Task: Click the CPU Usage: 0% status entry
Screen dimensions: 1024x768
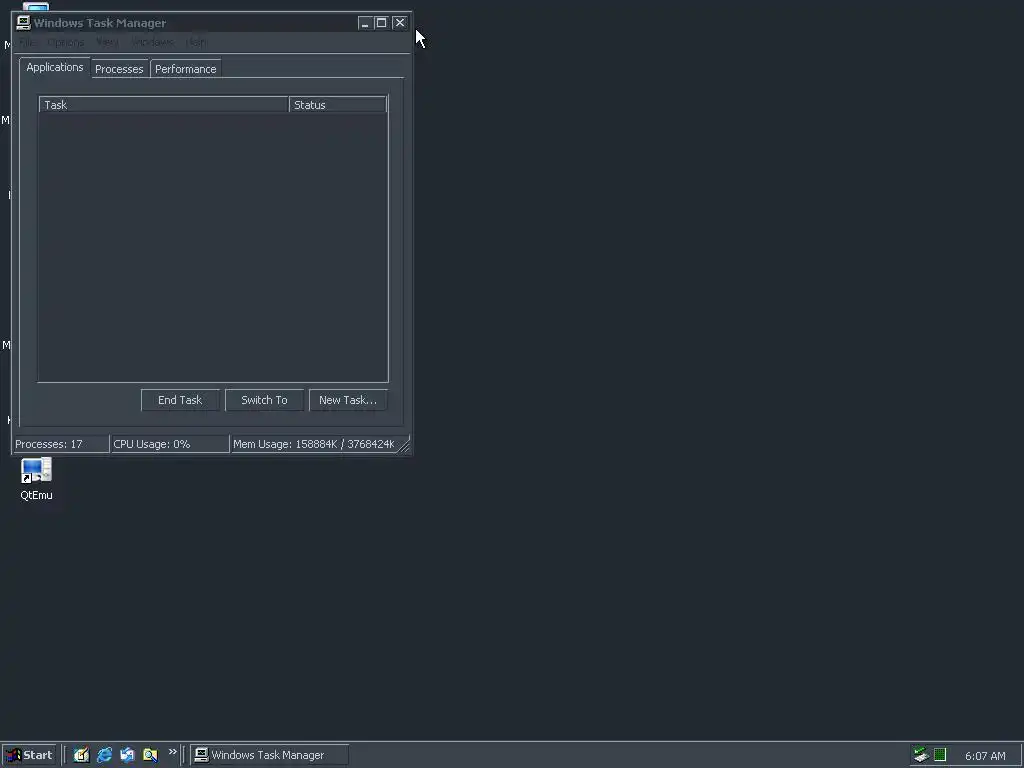Action: tap(170, 444)
